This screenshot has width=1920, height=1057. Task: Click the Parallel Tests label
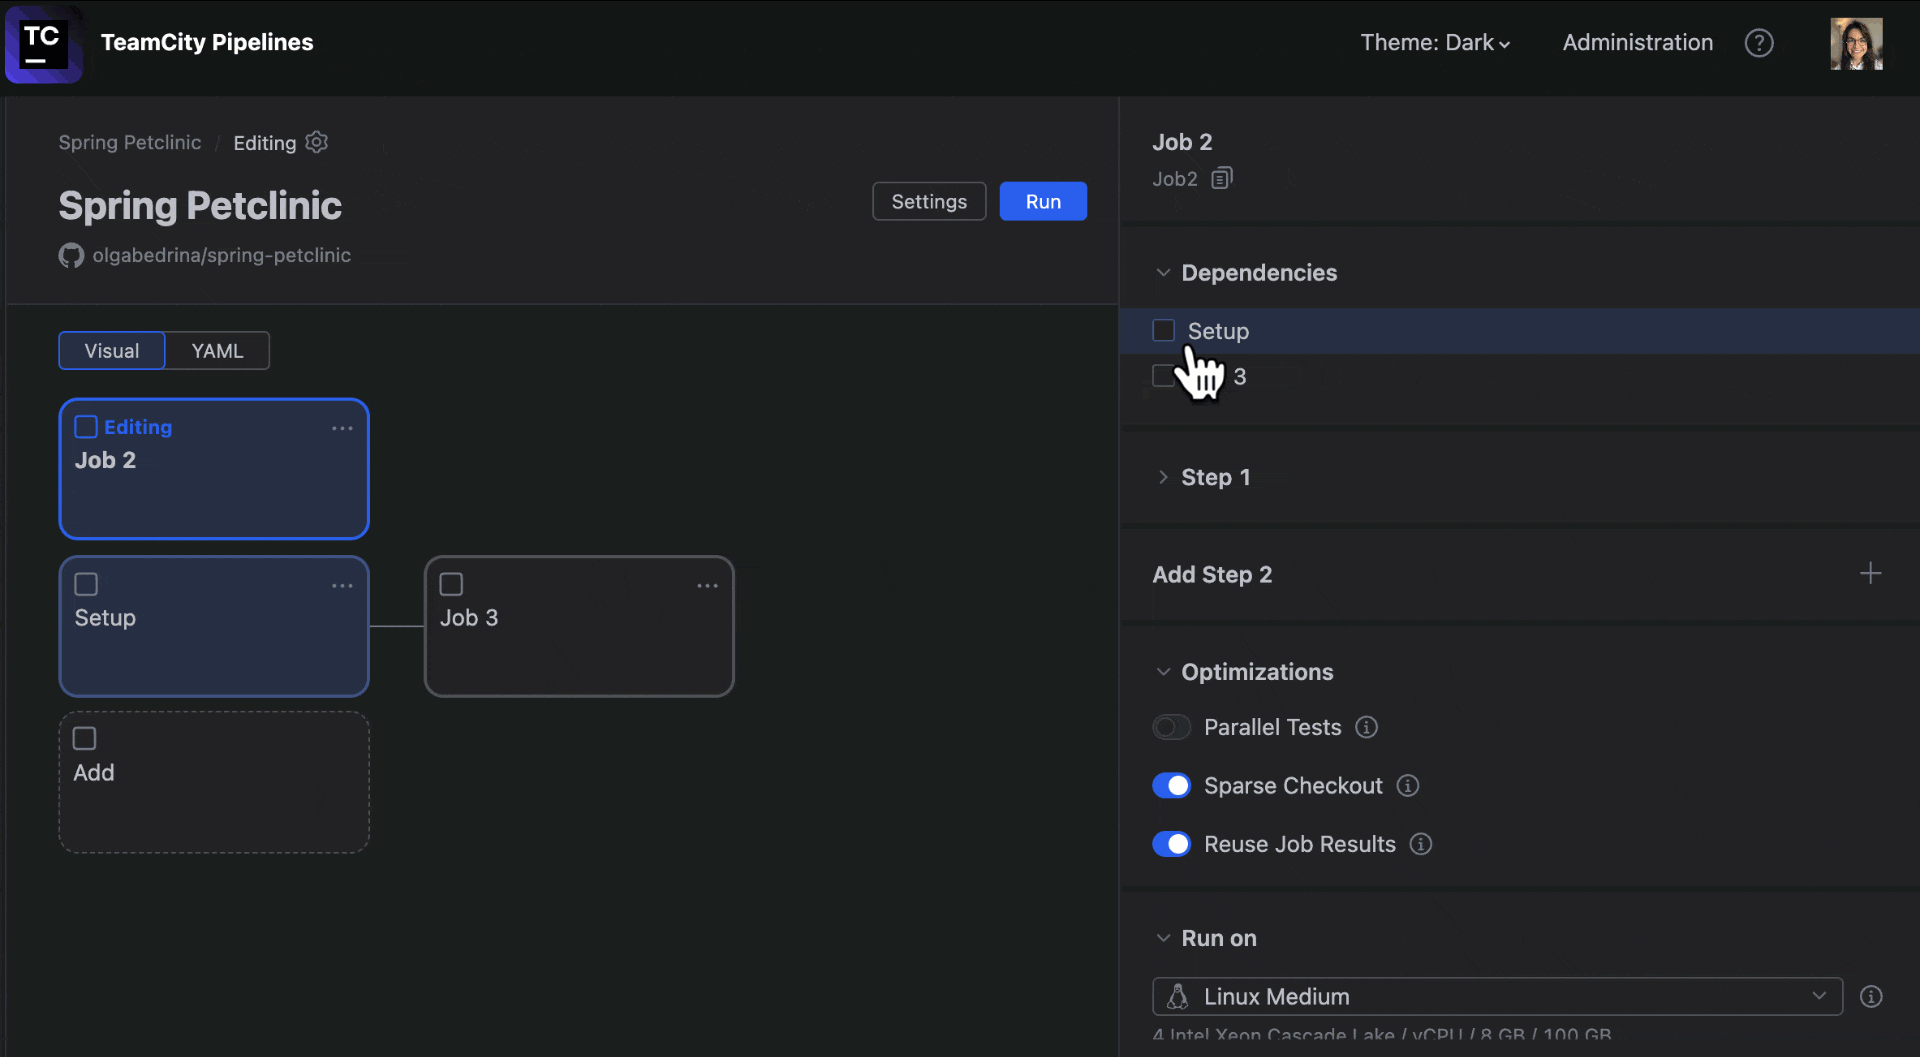tap(1272, 727)
